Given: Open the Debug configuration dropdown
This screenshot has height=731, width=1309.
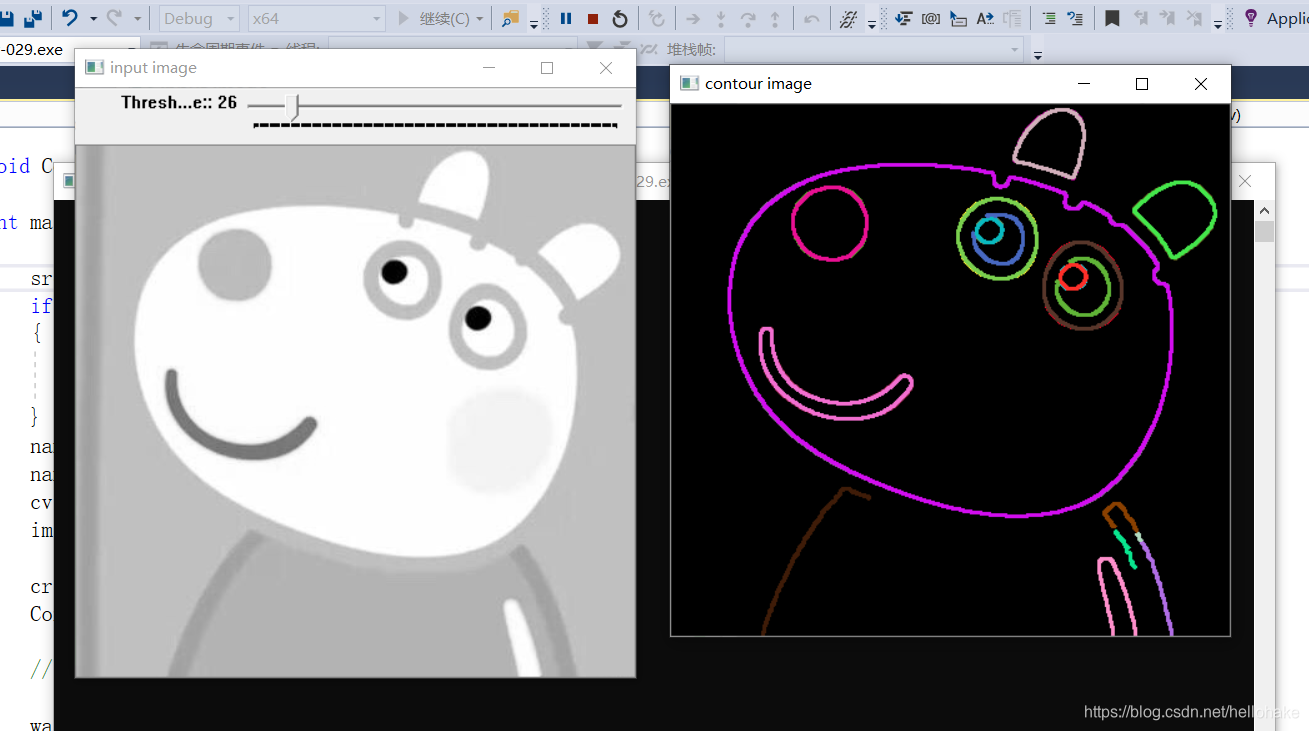Looking at the screenshot, I should point(199,18).
